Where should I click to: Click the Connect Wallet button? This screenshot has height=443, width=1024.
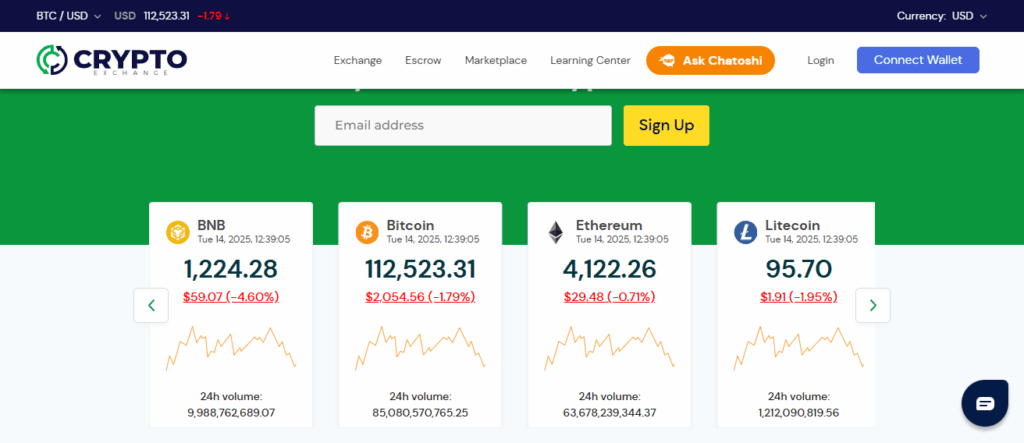click(918, 60)
